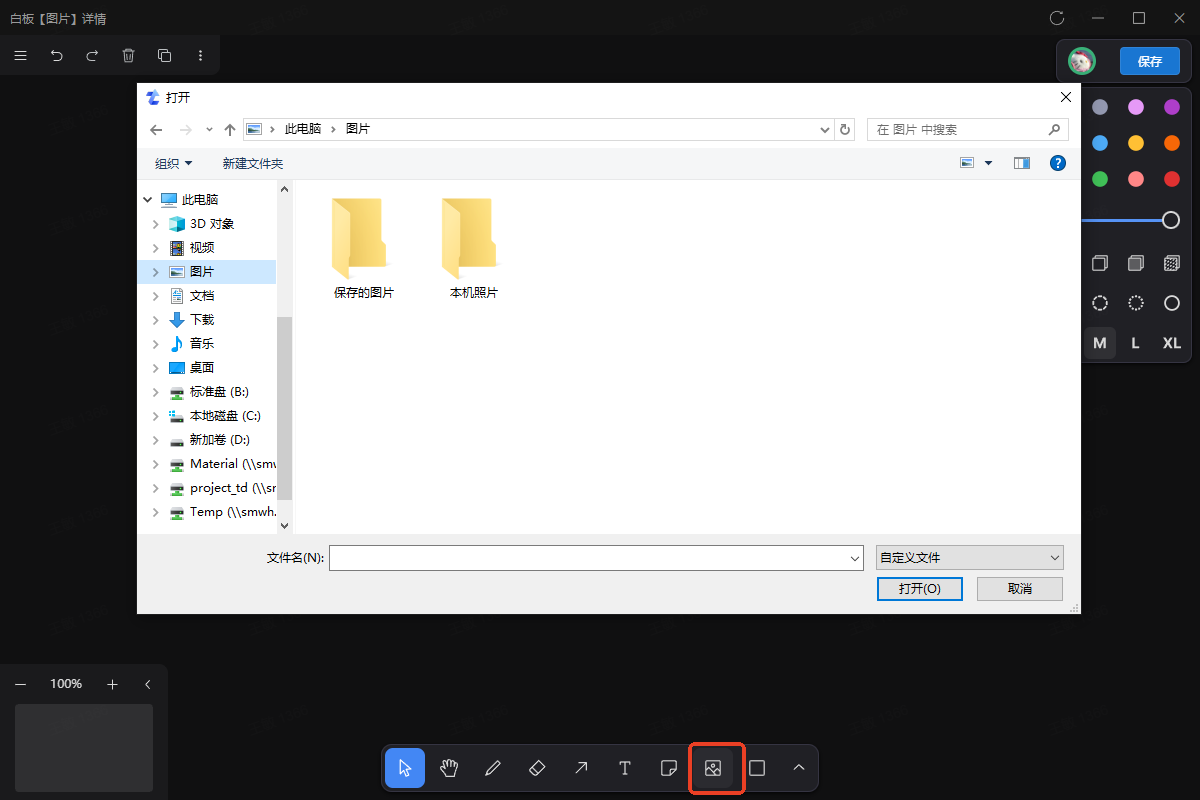Select the pencil draw tool
The width and height of the screenshot is (1200, 800).
[x=493, y=768]
